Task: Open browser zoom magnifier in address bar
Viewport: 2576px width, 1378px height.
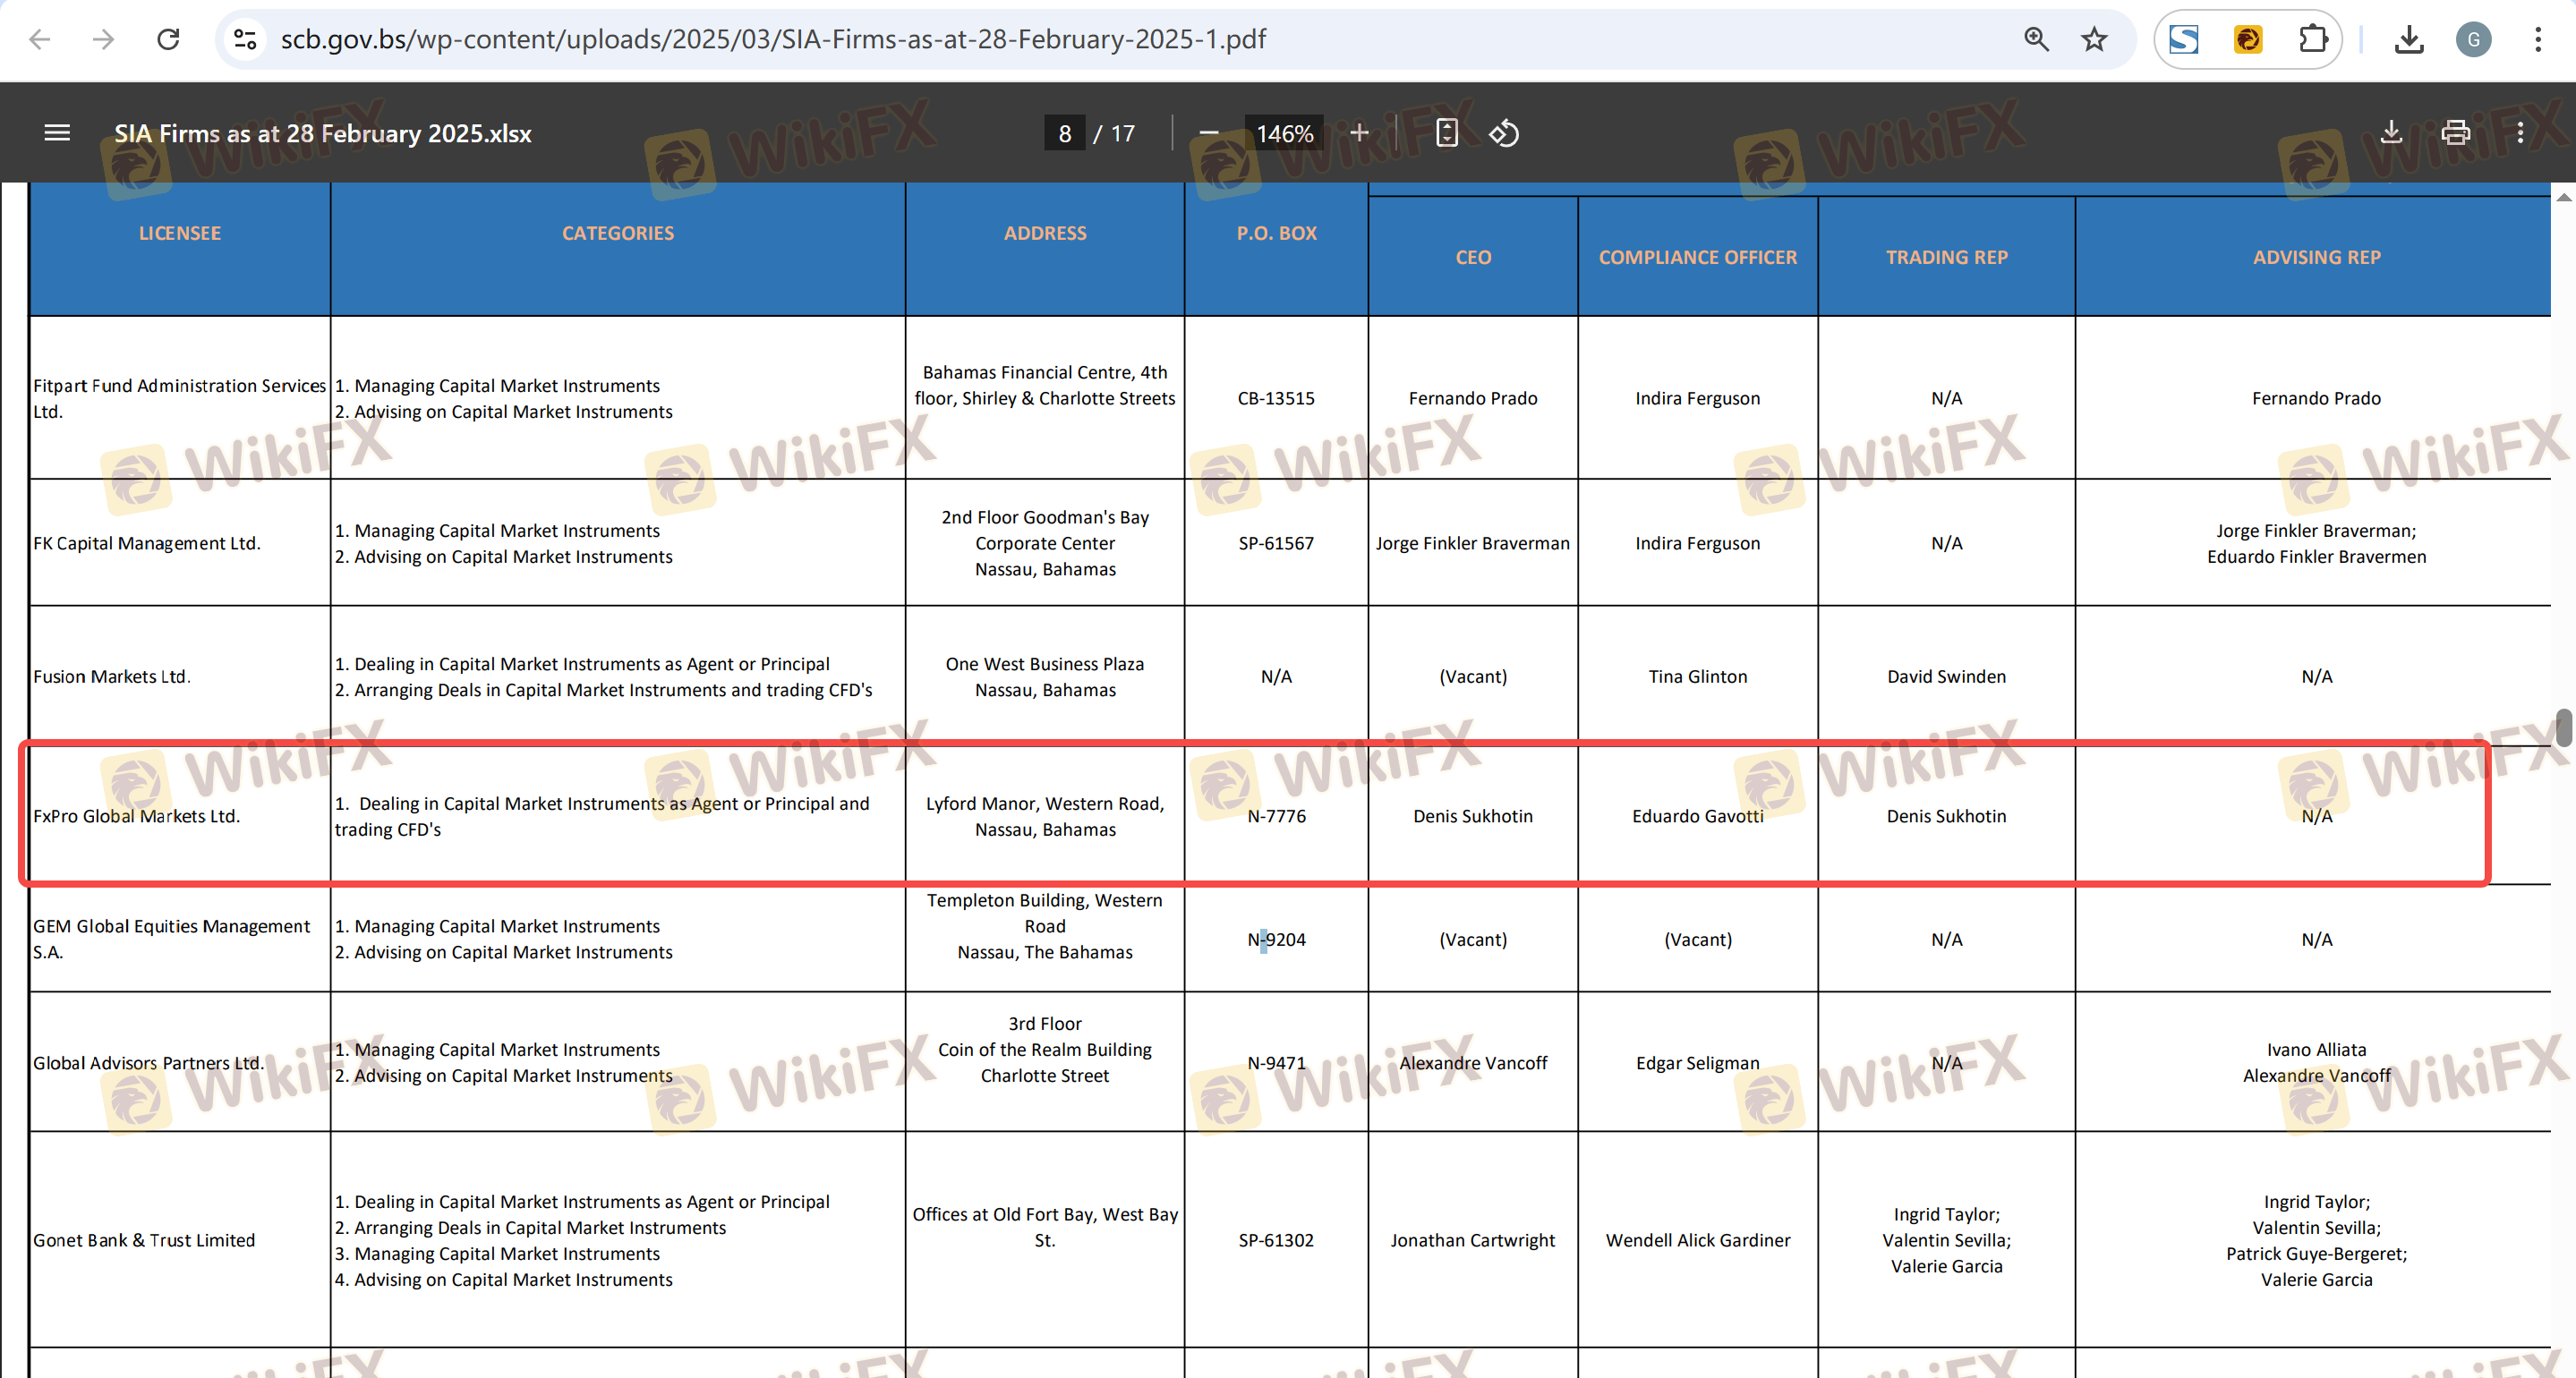Action: [2036, 39]
